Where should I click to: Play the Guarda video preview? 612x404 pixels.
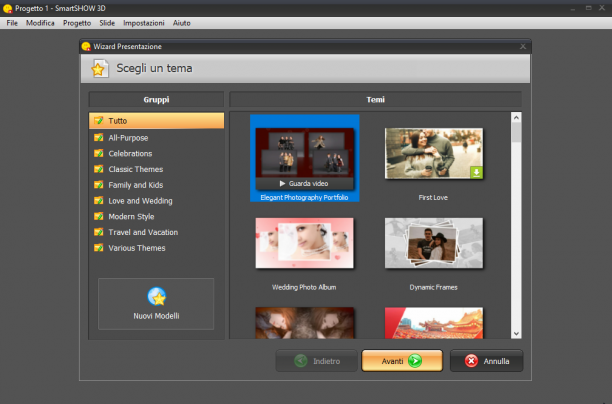(x=304, y=183)
